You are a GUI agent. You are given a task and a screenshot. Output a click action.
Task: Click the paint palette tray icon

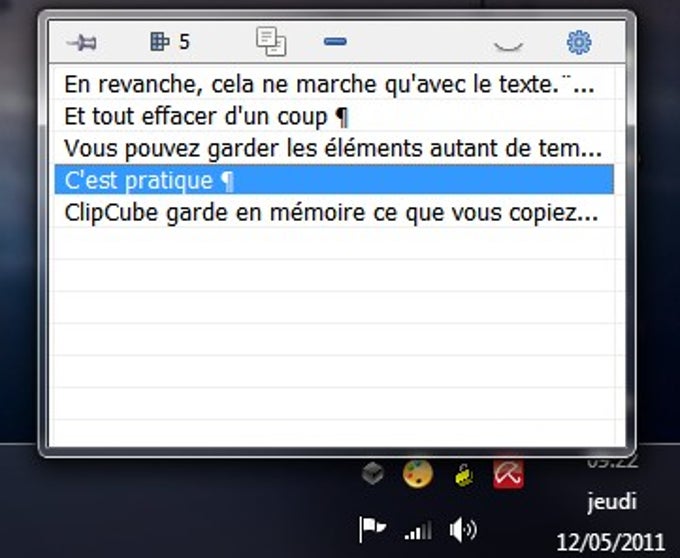418,473
